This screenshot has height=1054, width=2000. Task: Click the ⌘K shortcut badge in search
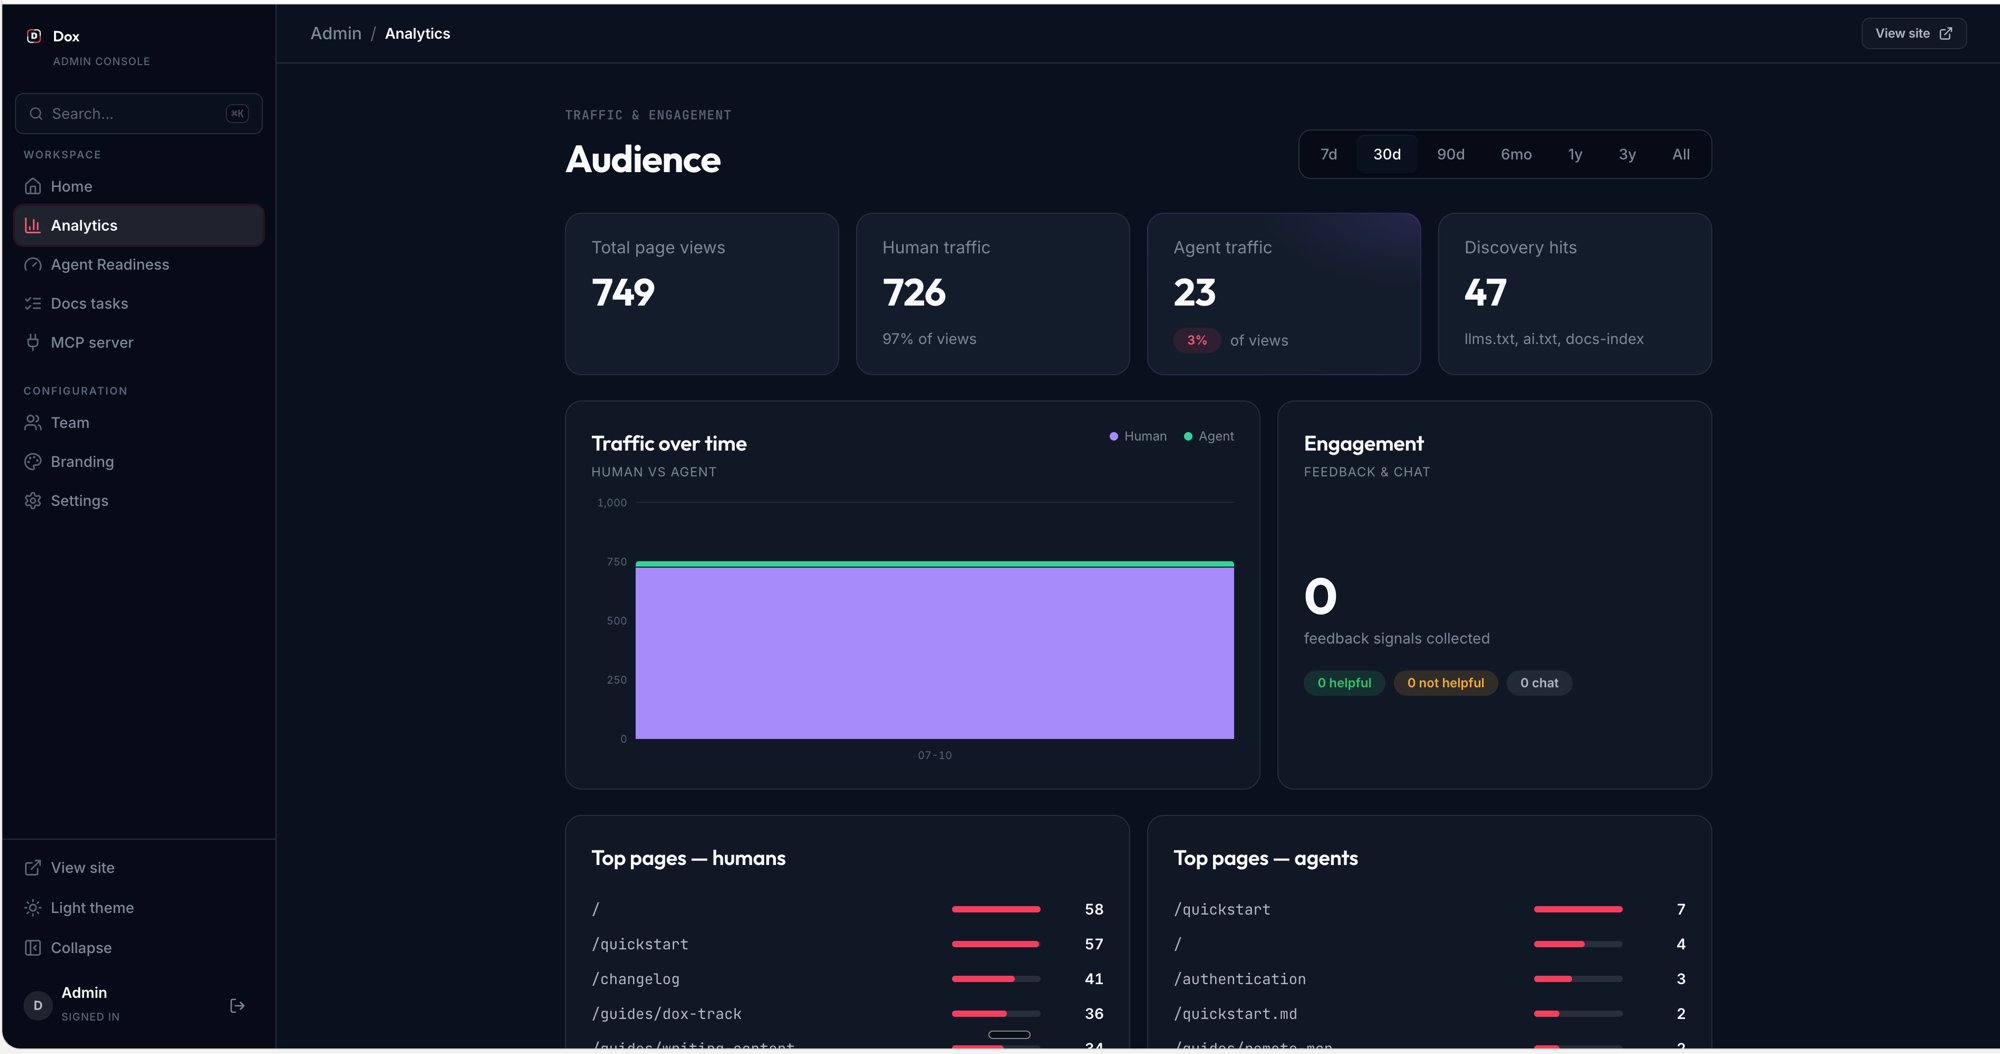237,114
